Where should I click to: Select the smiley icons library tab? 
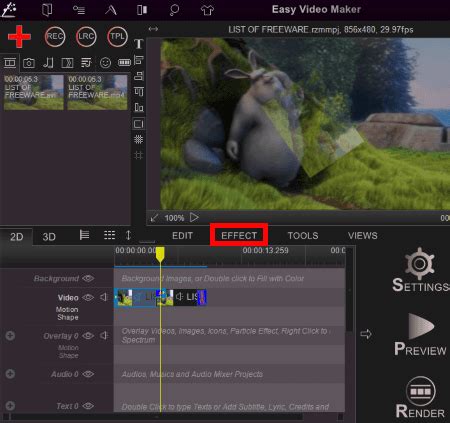pos(105,63)
